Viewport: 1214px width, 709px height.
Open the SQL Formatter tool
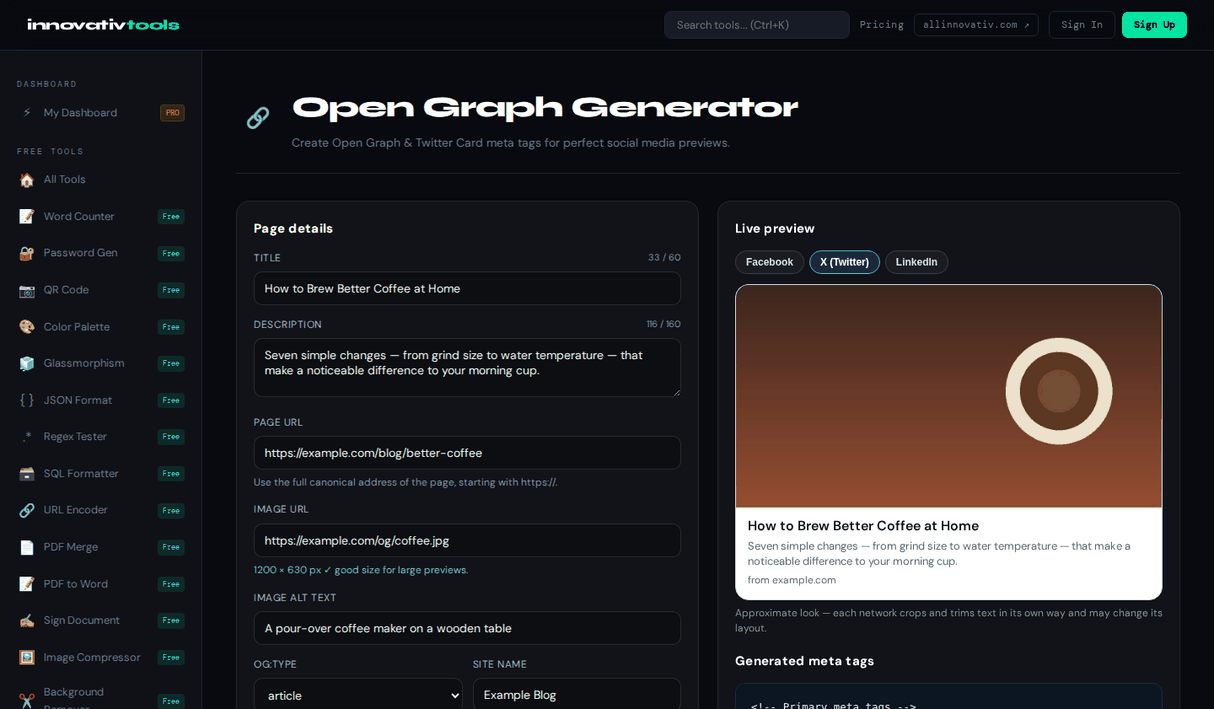tap(101, 474)
